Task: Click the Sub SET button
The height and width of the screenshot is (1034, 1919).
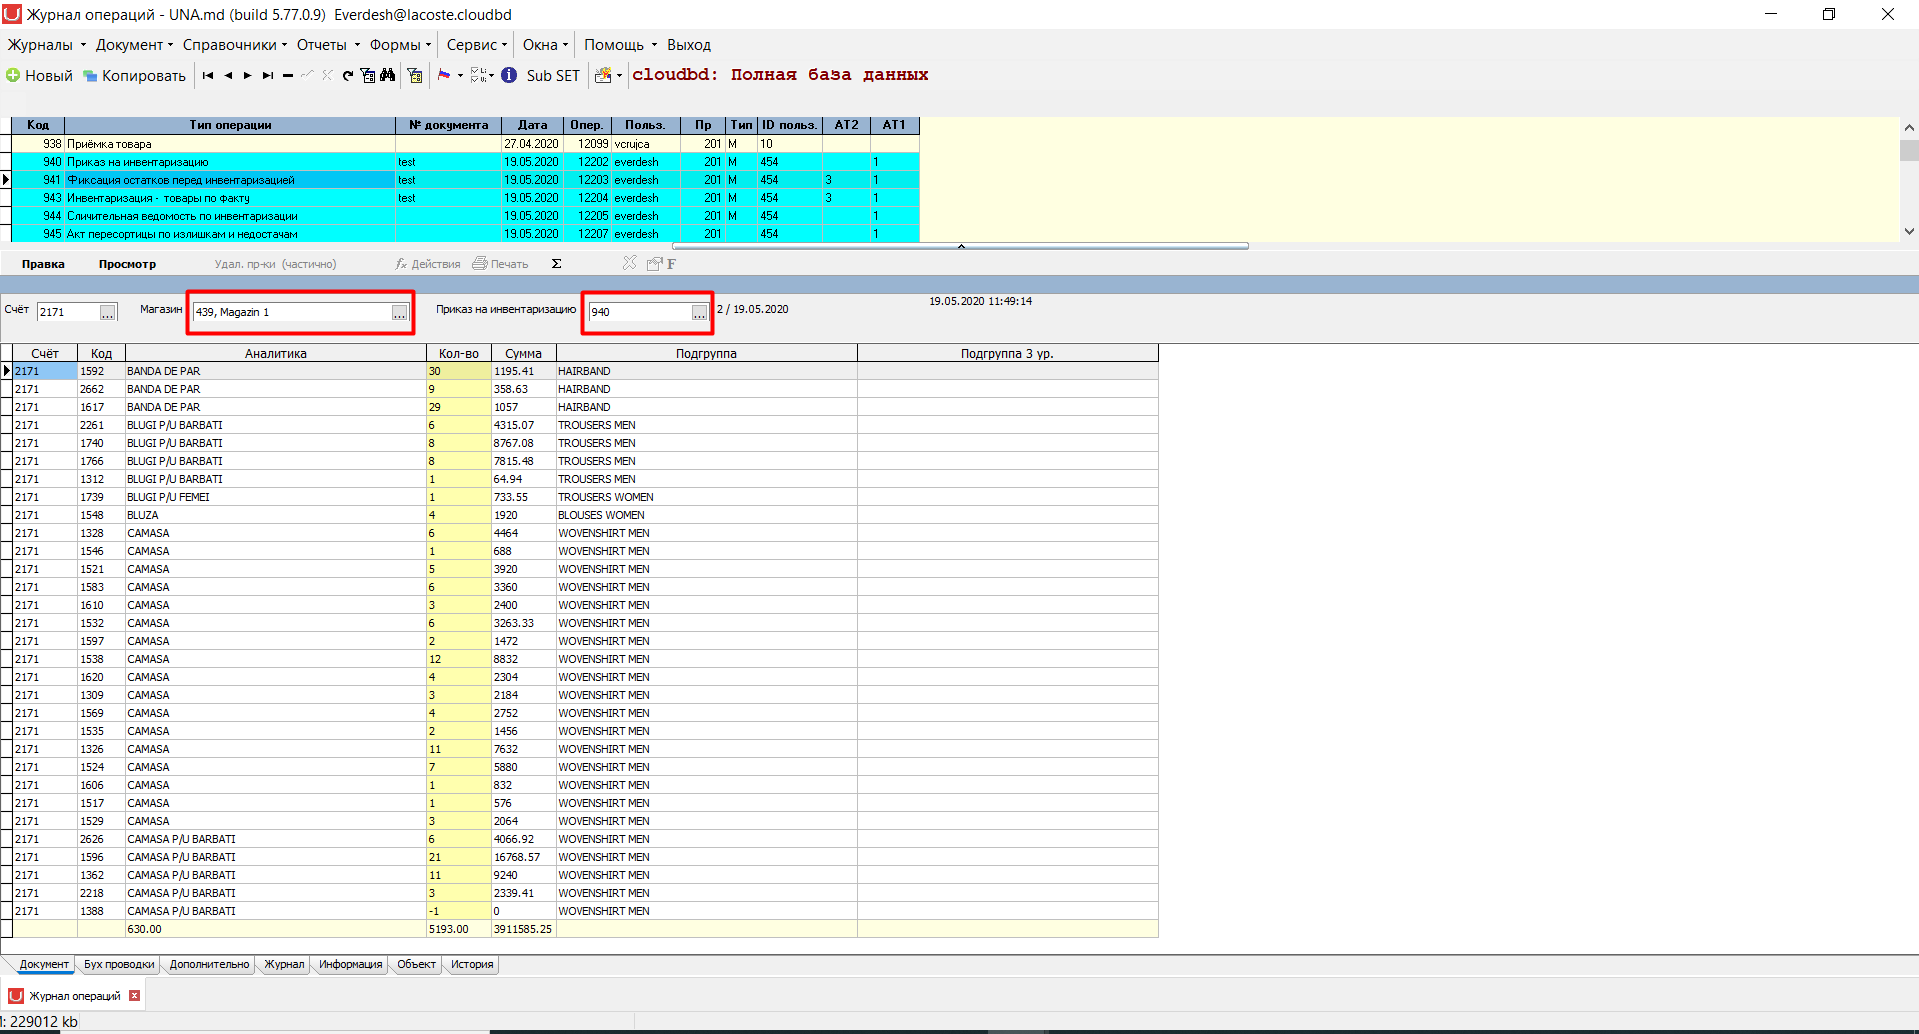Action: tap(553, 76)
